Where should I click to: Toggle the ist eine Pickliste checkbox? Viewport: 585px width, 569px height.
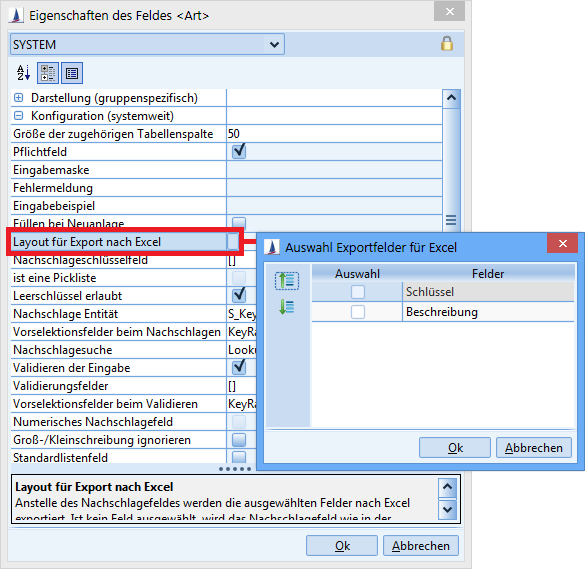(x=239, y=278)
